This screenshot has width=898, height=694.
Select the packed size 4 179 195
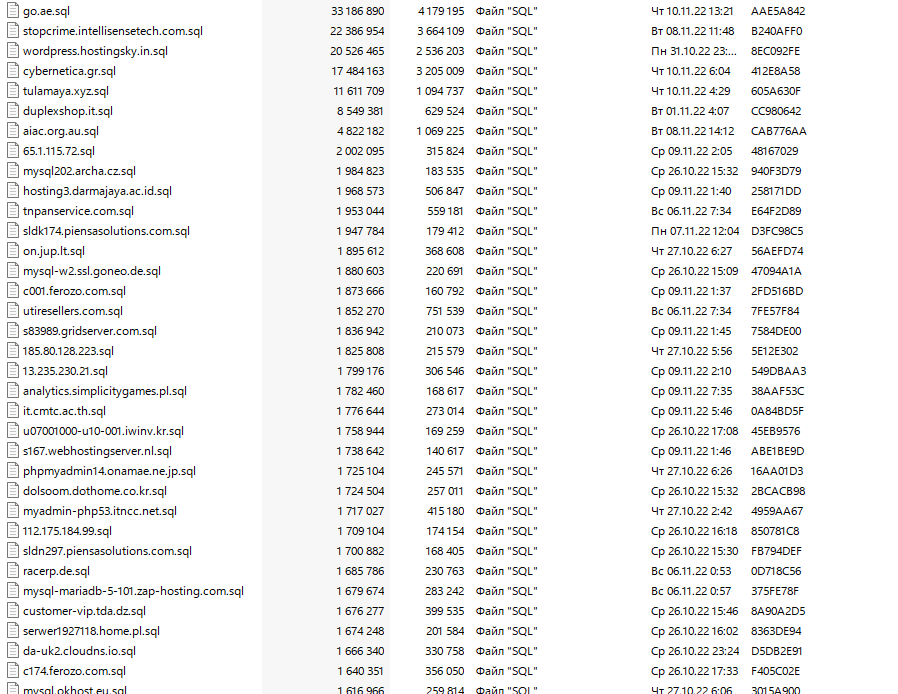pos(441,11)
